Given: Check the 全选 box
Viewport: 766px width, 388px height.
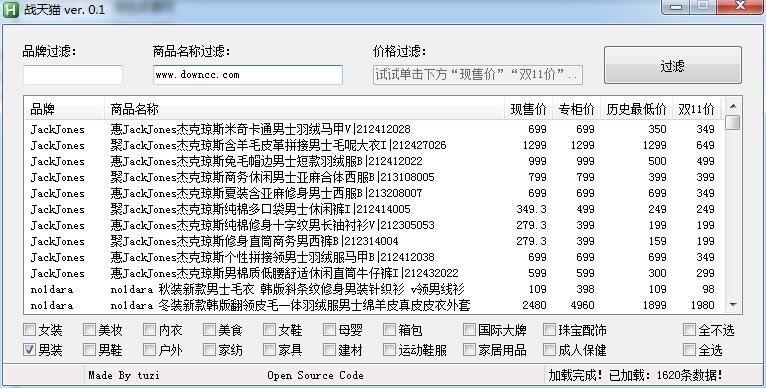Looking at the screenshot, I should 689,349.
